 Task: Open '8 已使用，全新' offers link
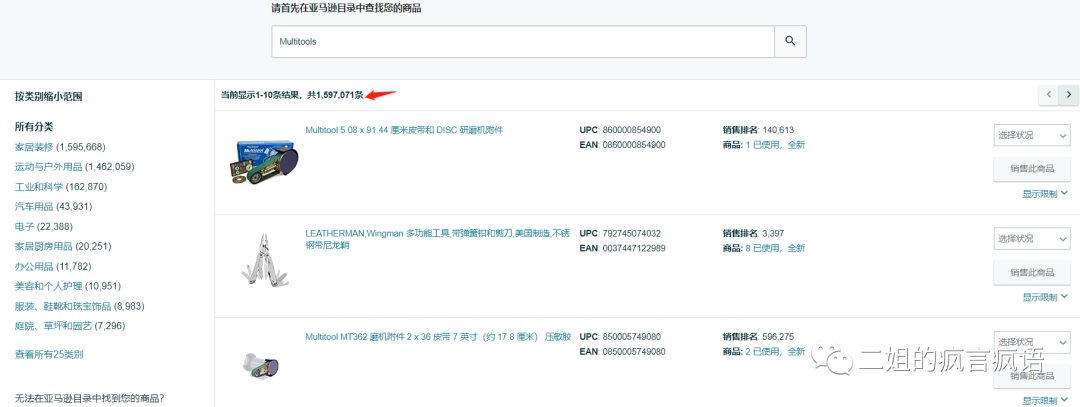[x=775, y=248]
